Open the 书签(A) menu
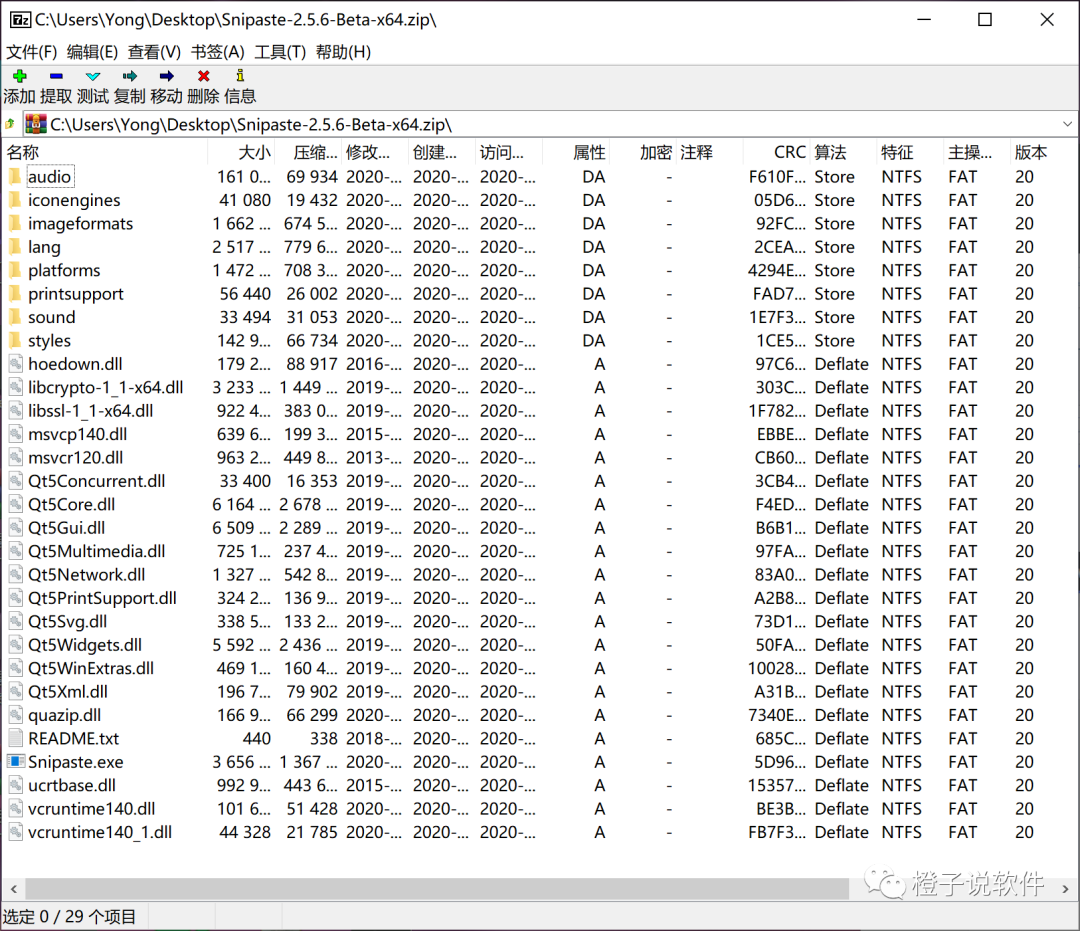The height and width of the screenshot is (931, 1080). point(218,52)
